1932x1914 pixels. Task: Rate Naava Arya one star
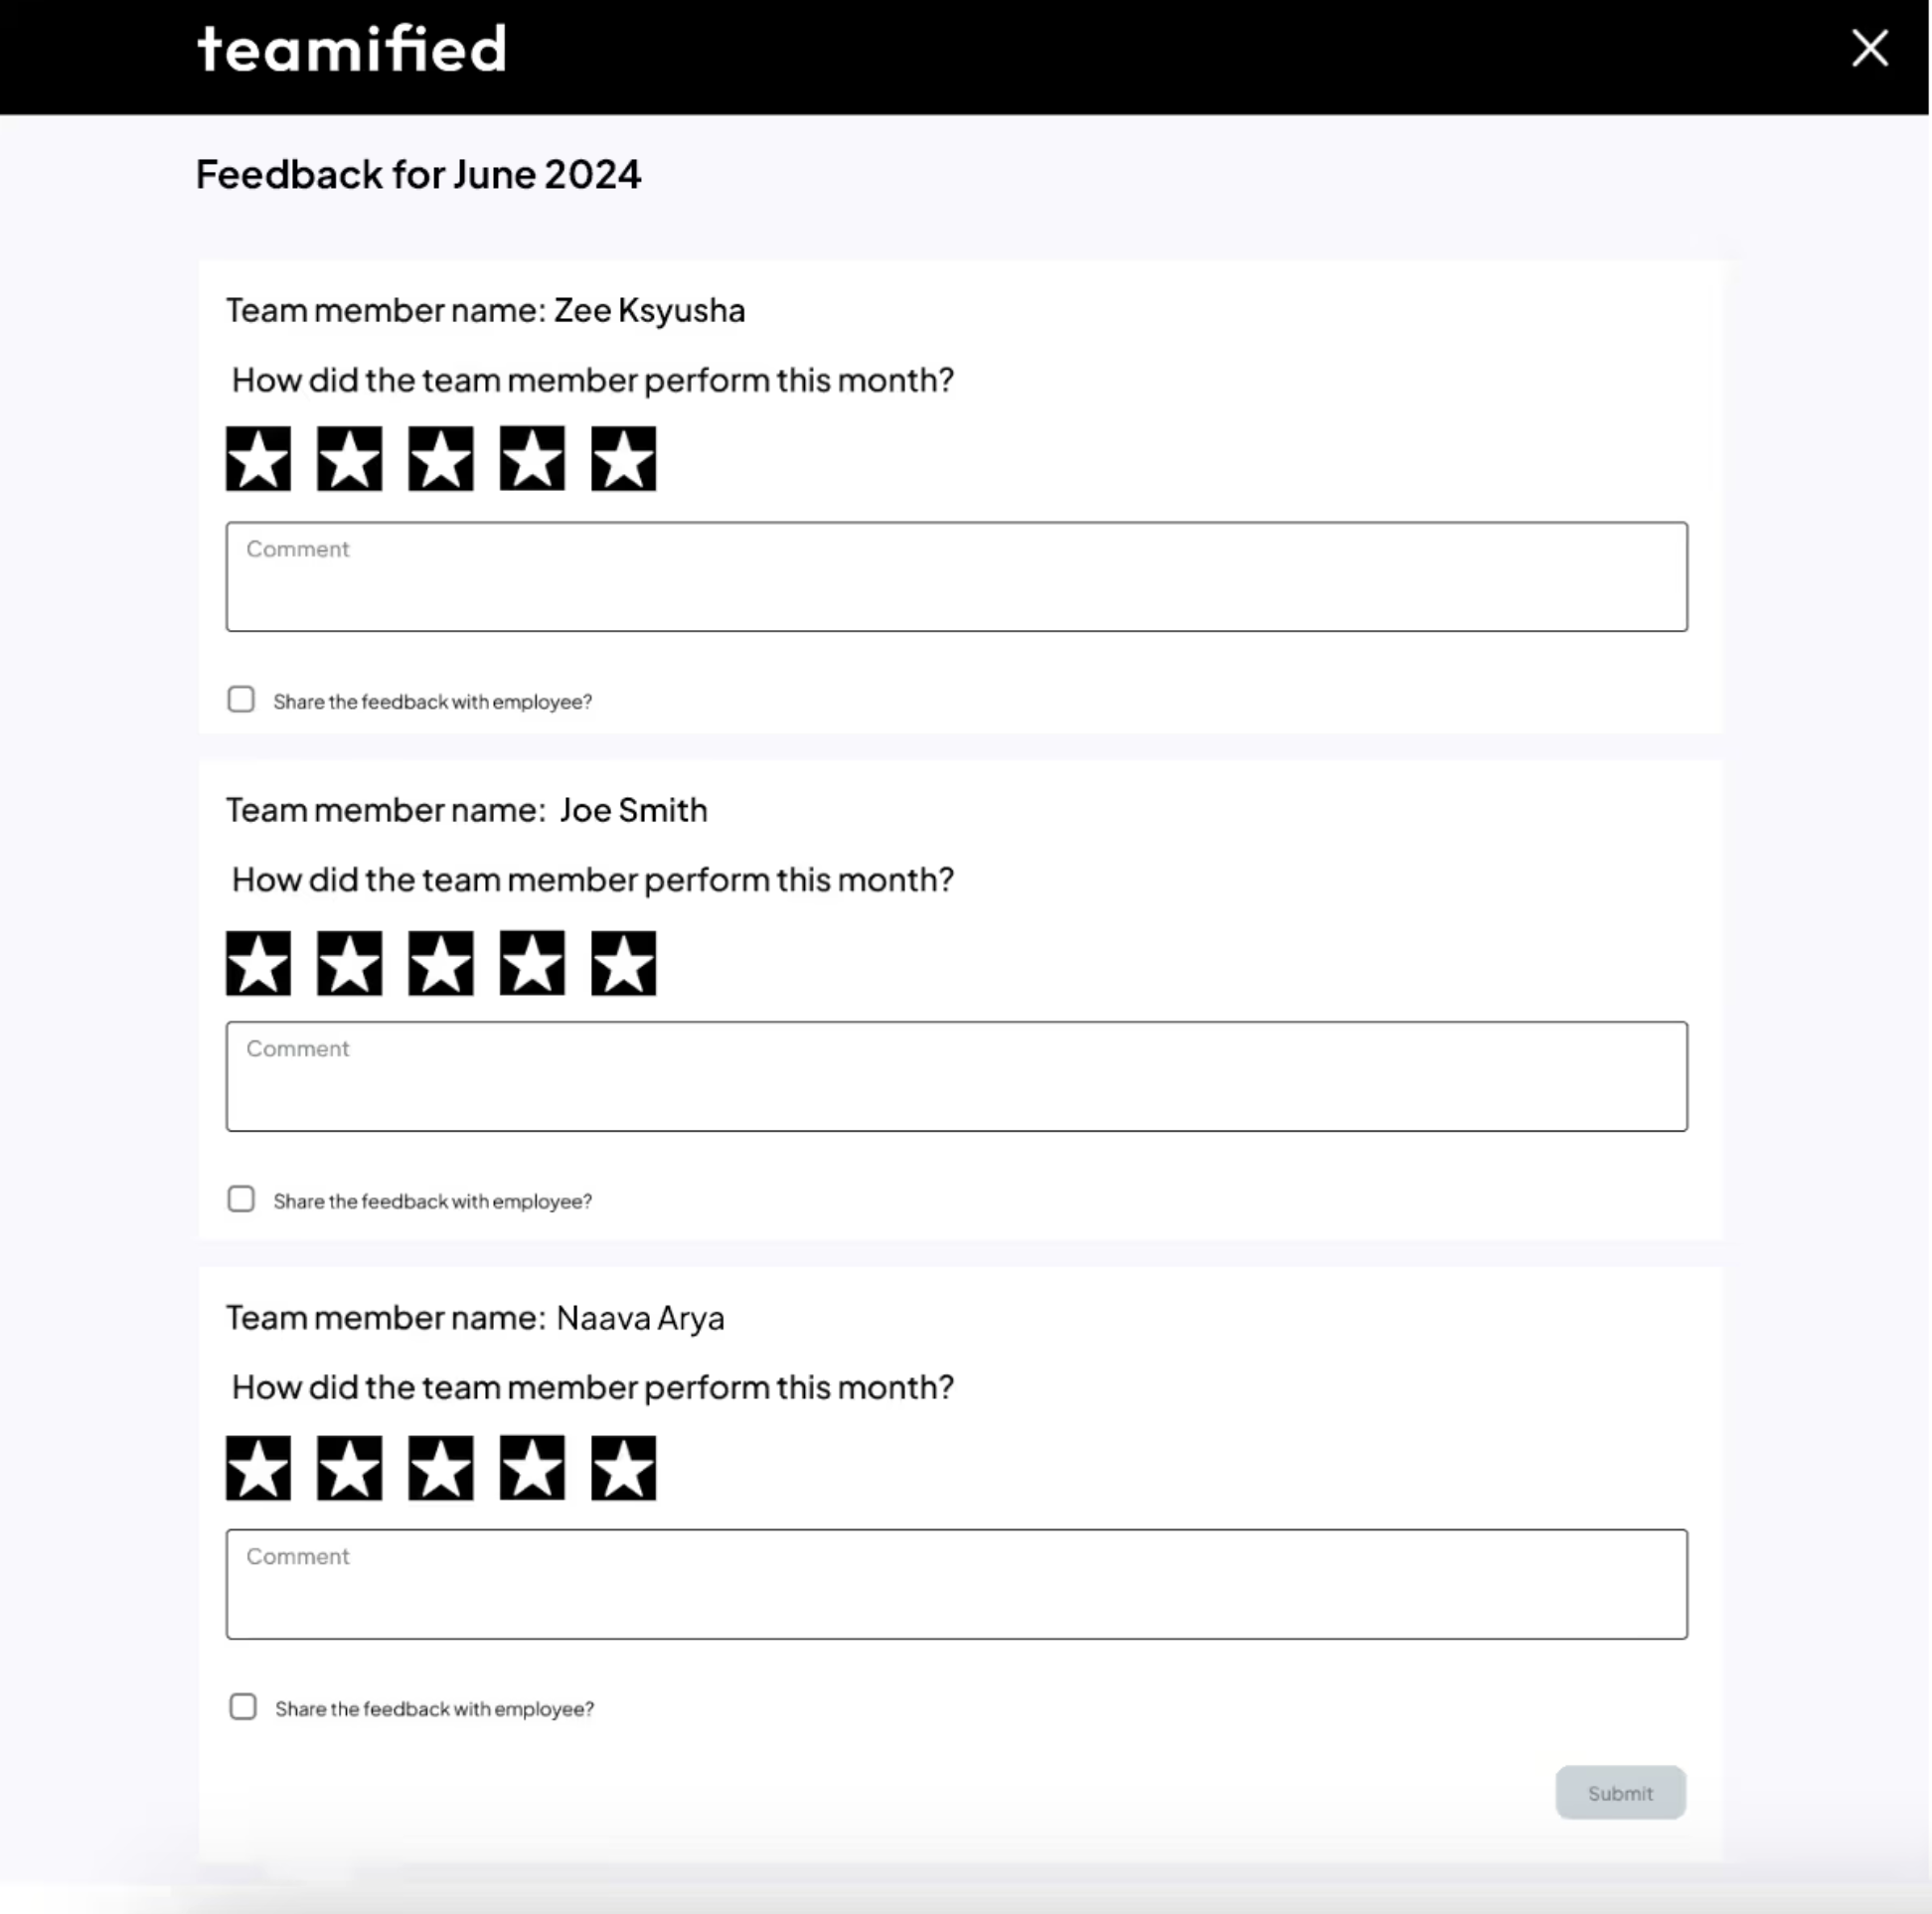(258, 1468)
